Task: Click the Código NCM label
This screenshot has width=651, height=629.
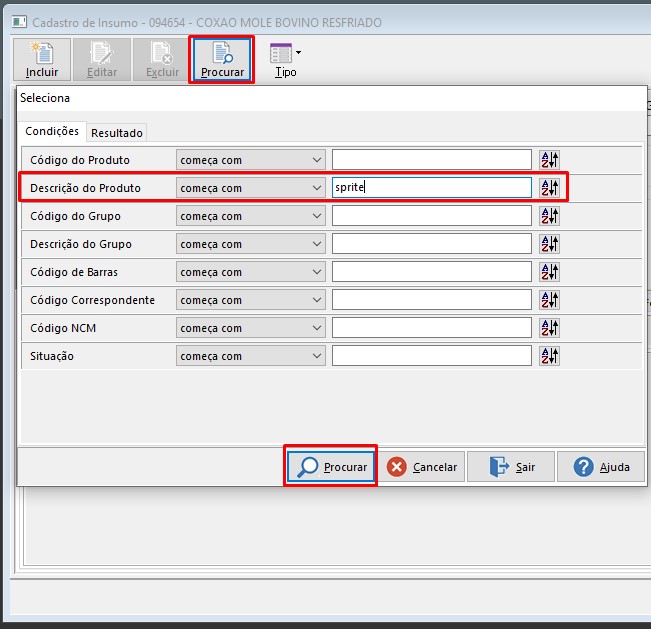Action: pyautogui.click(x=63, y=328)
